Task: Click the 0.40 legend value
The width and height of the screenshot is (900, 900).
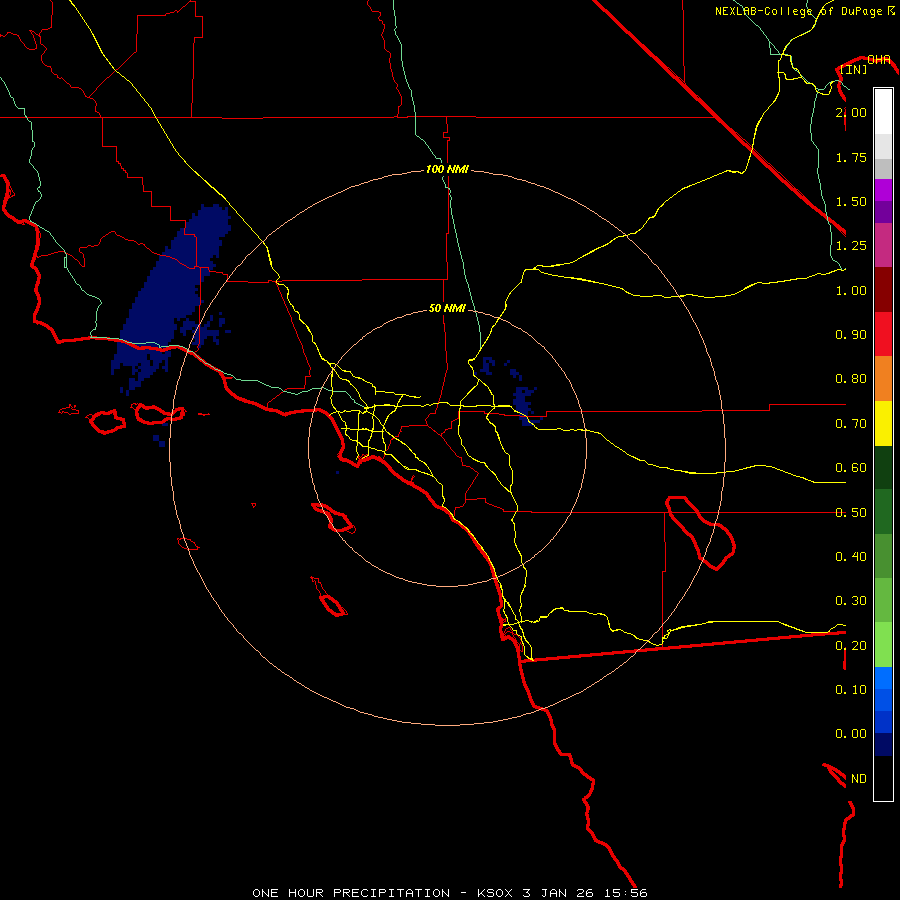Action: click(851, 557)
